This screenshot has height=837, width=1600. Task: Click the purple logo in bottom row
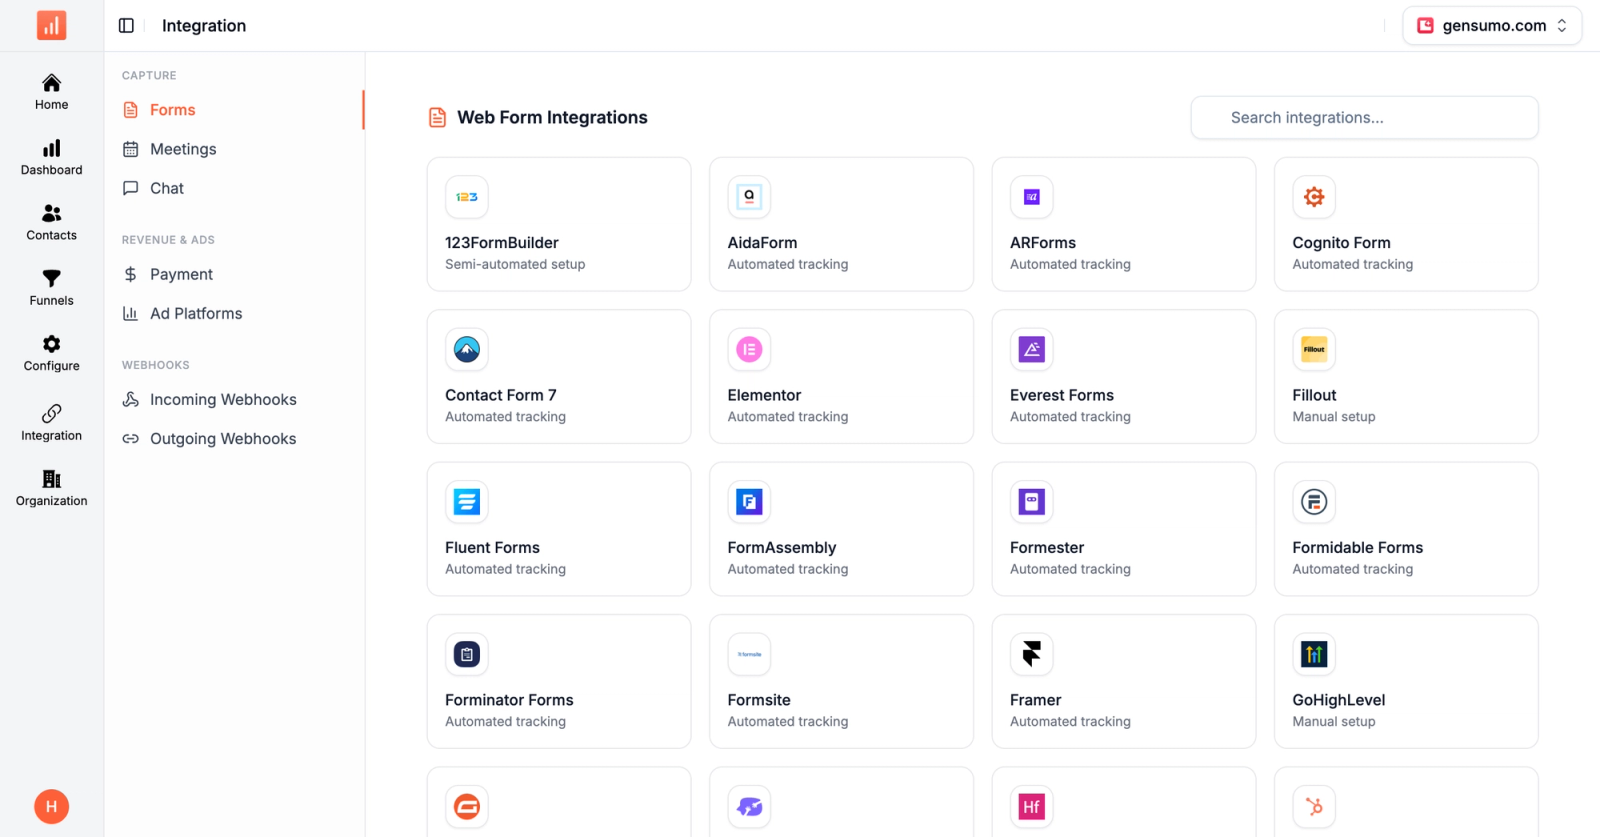[749, 807]
